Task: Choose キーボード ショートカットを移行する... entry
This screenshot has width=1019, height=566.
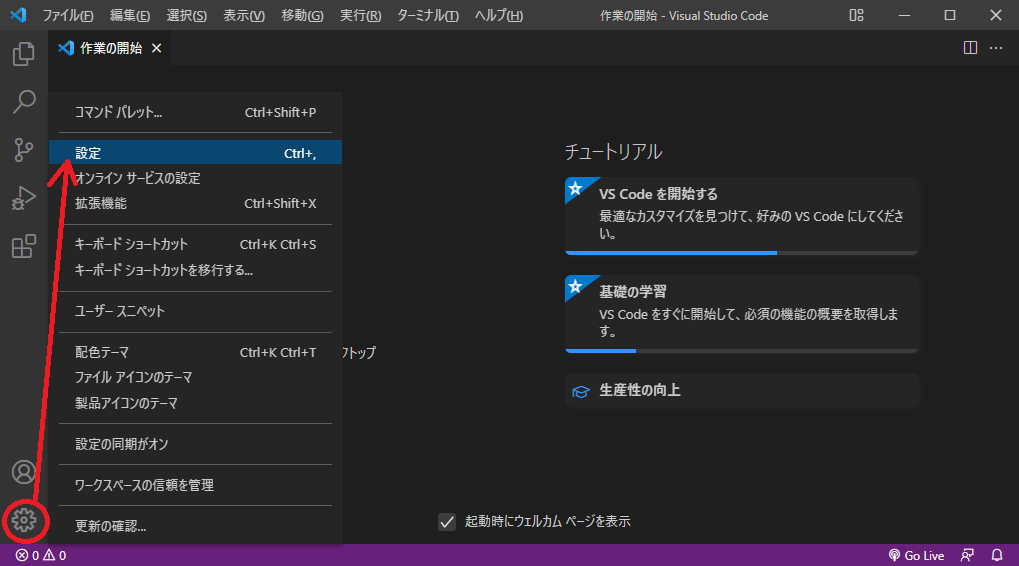Action: click(195, 270)
